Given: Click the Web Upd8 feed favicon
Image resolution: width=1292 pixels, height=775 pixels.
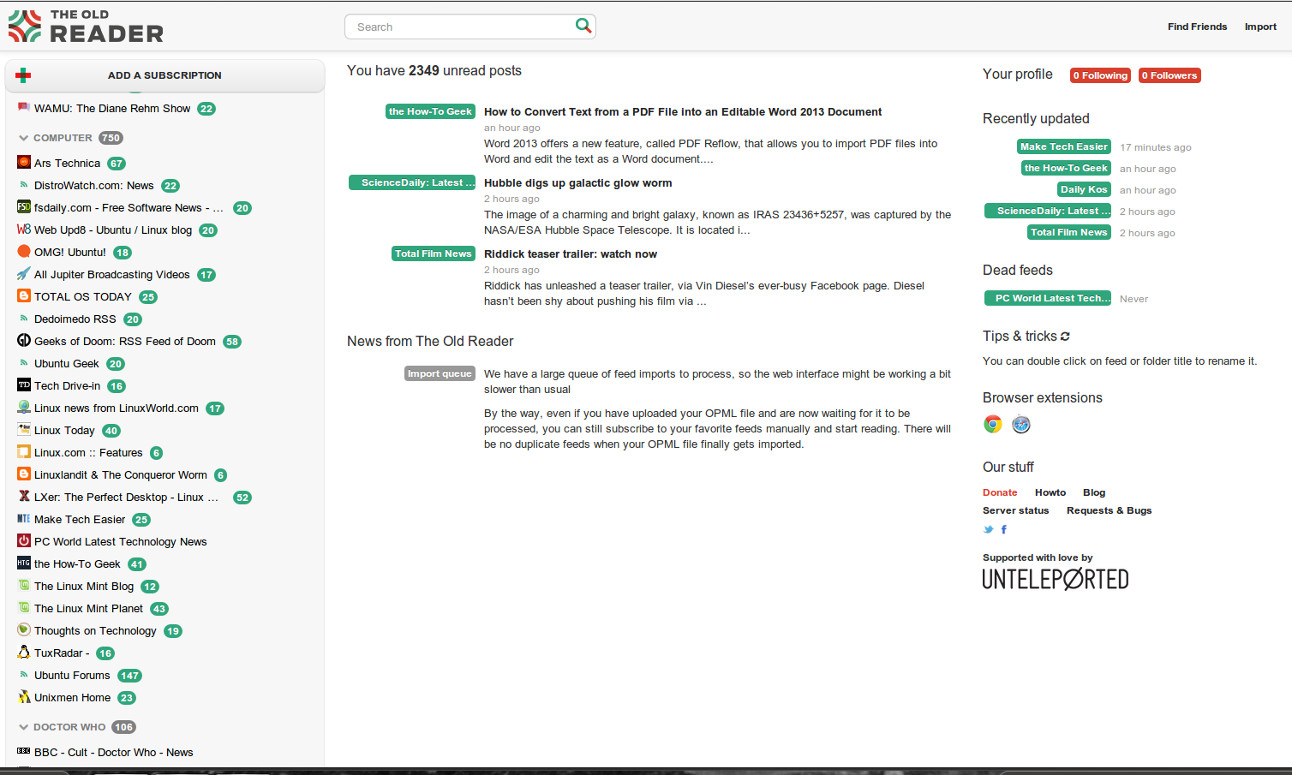Looking at the screenshot, I should click(24, 229).
